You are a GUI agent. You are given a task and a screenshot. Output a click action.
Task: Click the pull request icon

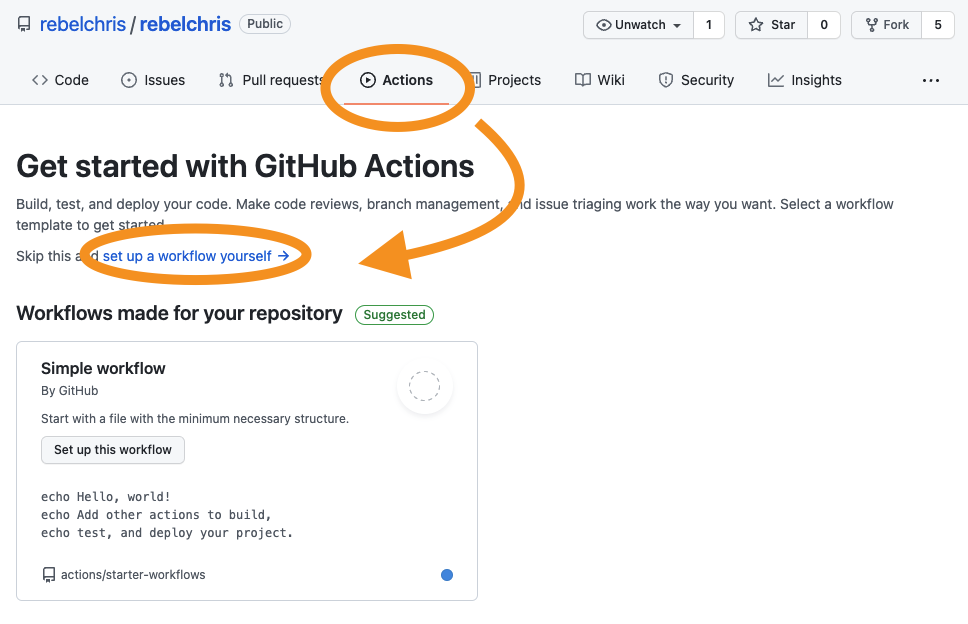(226, 80)
